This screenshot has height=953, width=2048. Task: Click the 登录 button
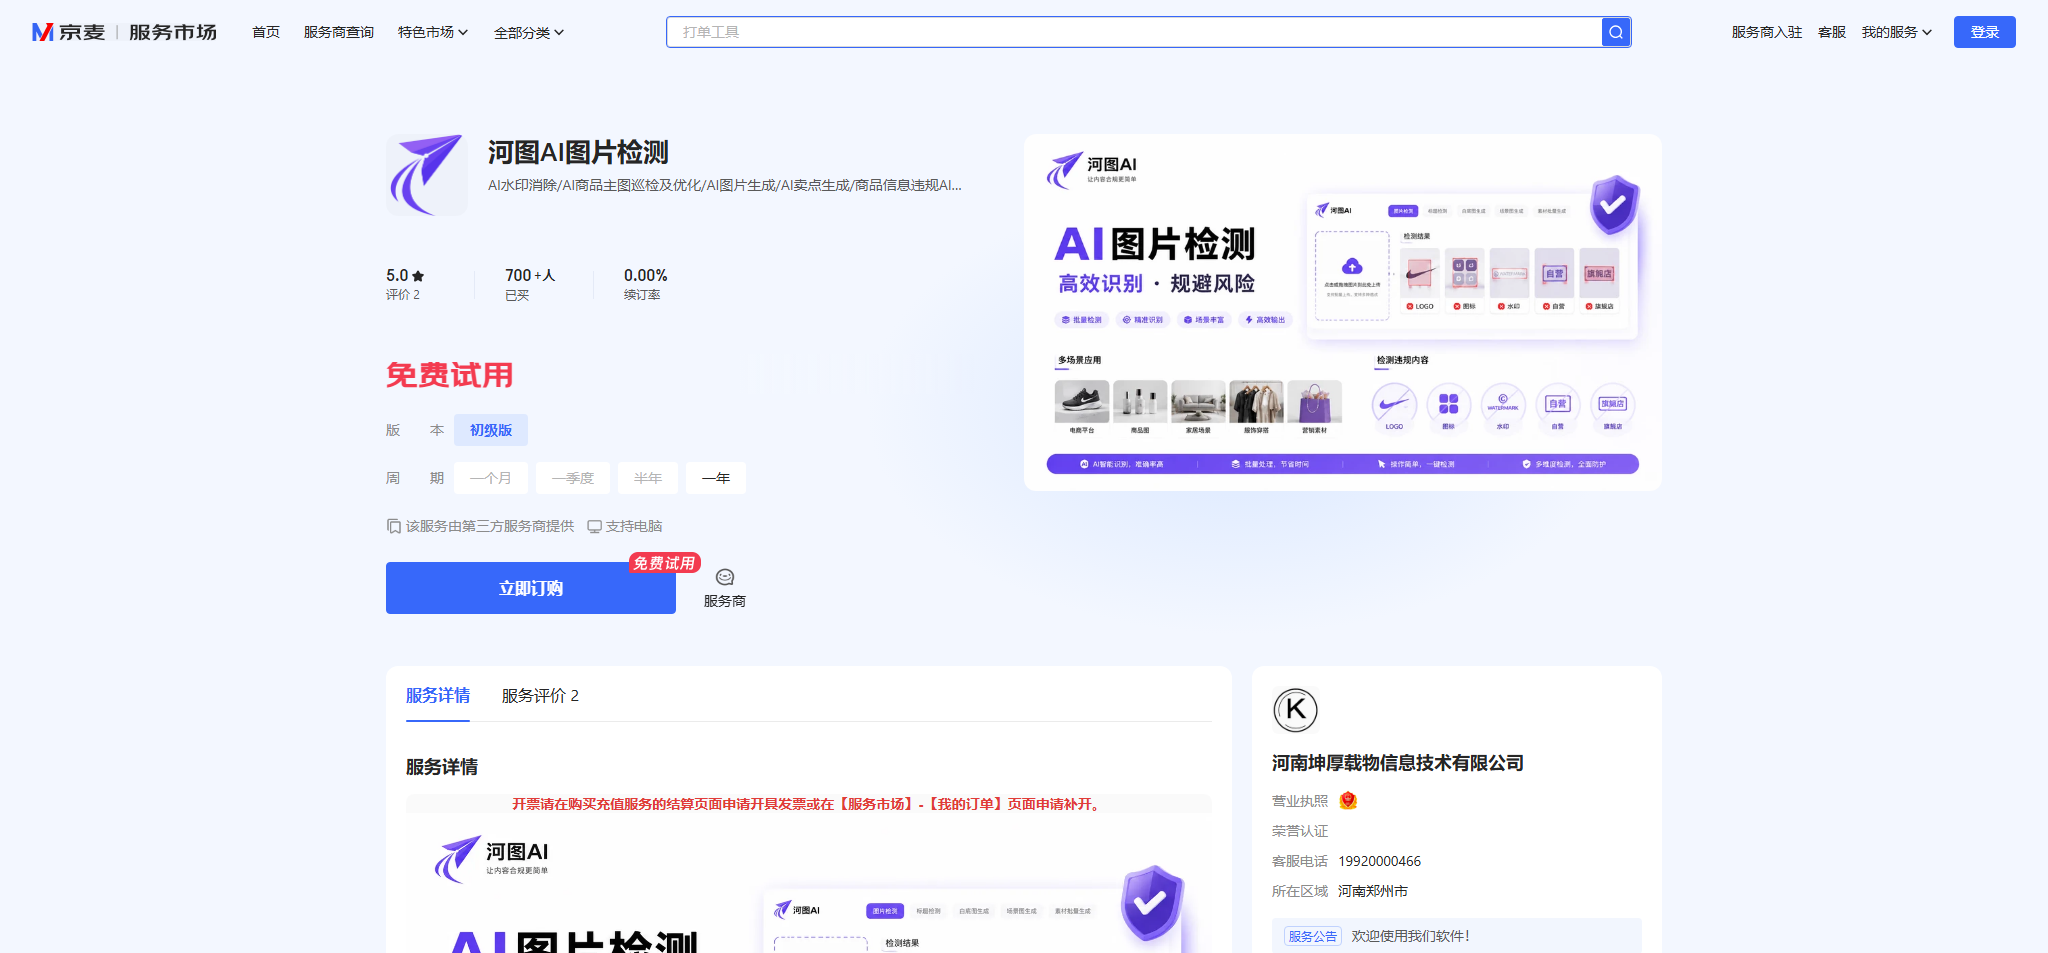(1985, 32)
